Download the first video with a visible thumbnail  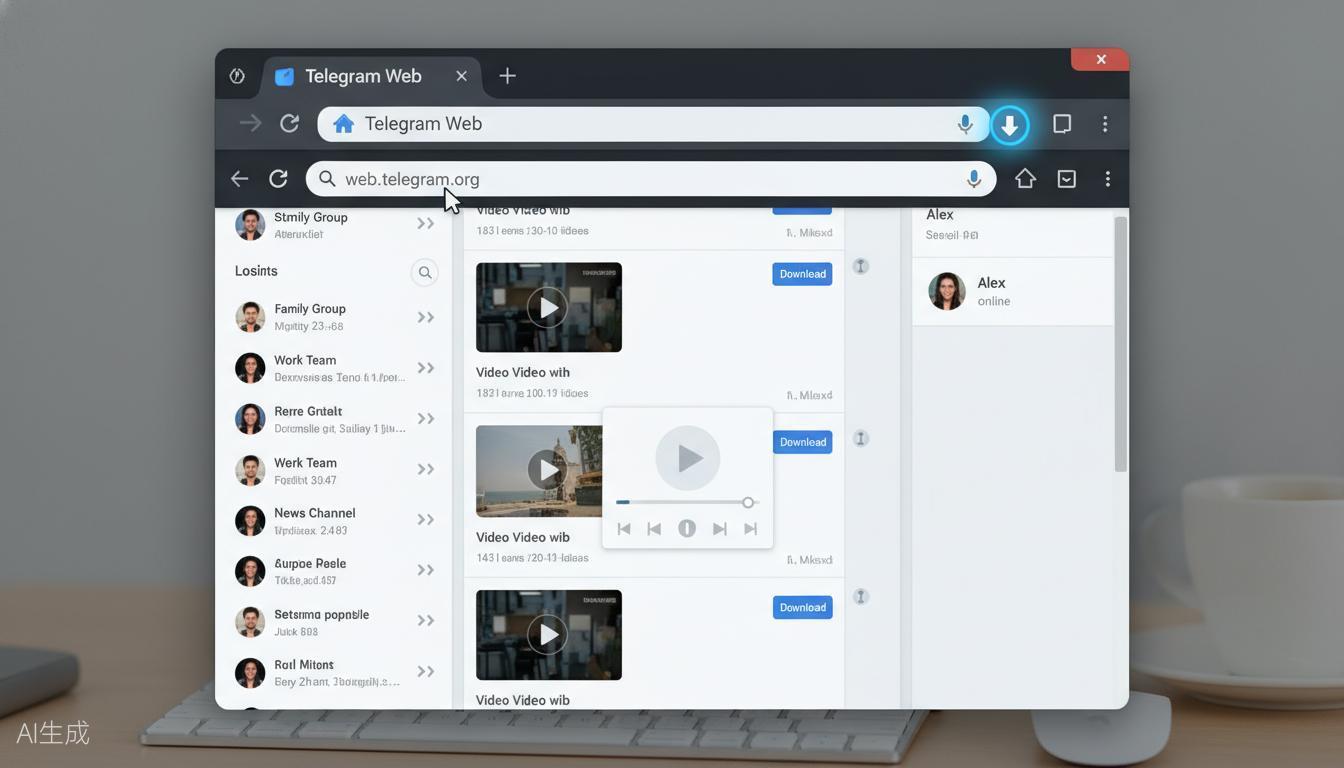tap(802, 274)
